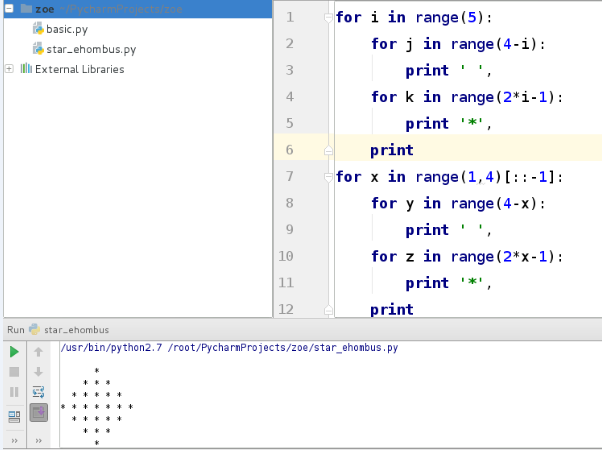Expand External Libraries node
This screenshot has width=602, height=450.
point(9,69)
